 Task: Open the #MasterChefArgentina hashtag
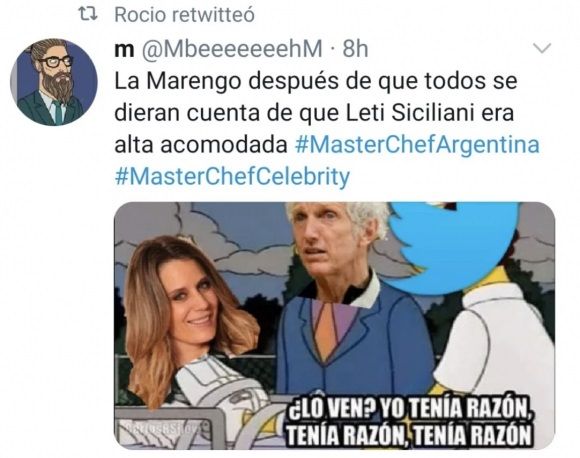[x=418, y=145]
